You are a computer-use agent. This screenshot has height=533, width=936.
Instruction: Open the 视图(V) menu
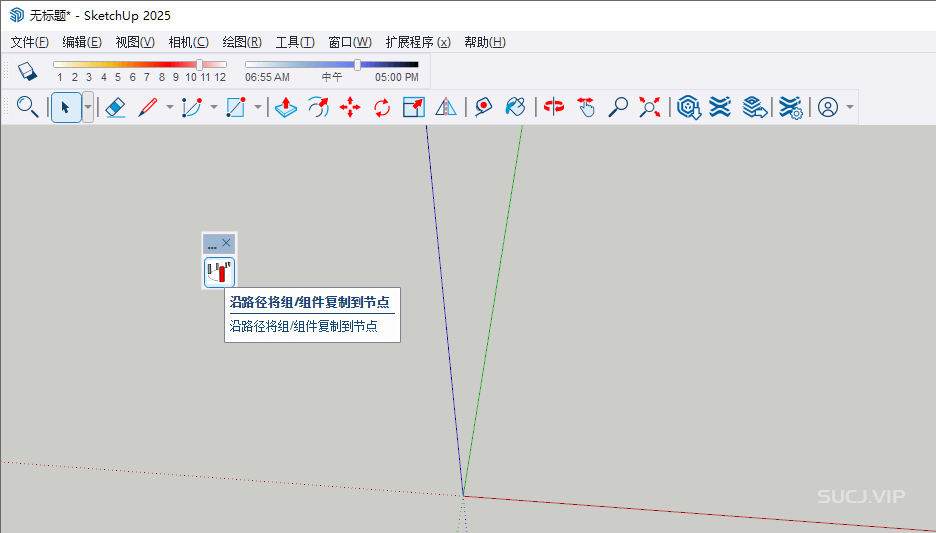coord(135,42)
